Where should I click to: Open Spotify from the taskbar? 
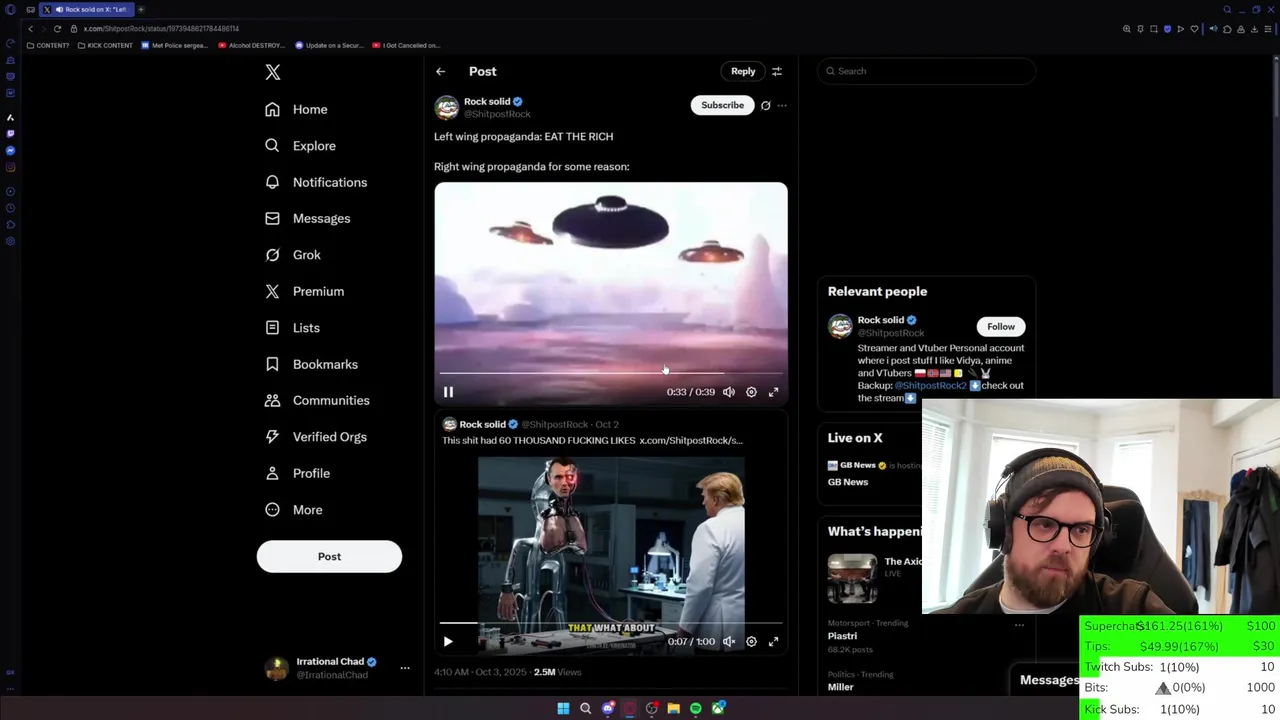pos(696,708)
